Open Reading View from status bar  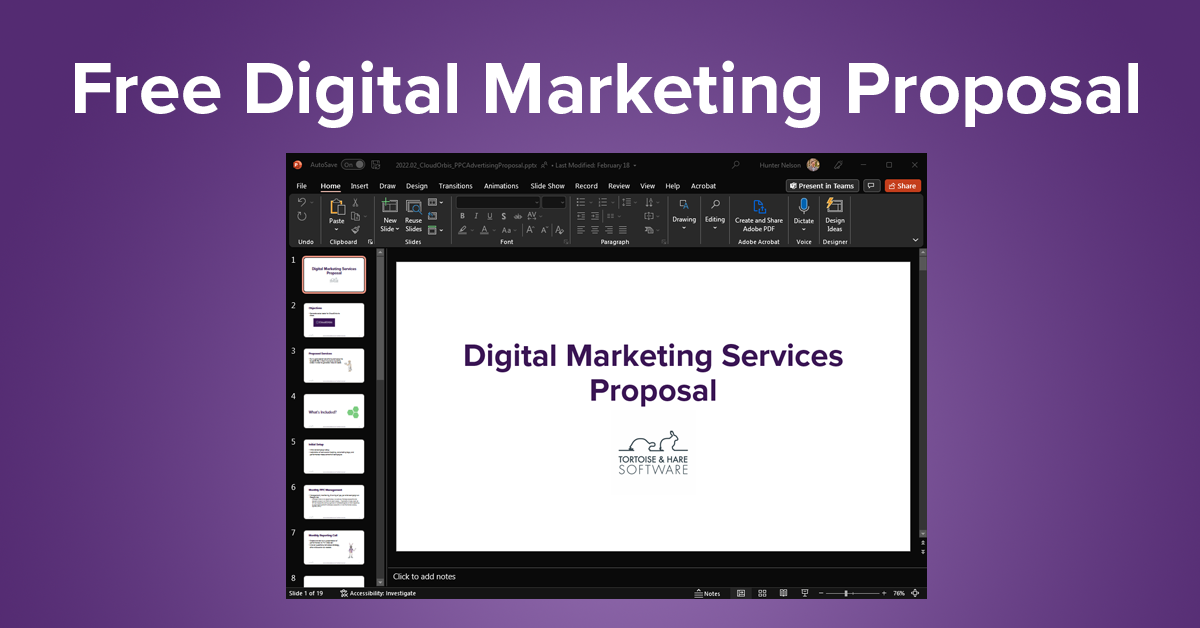pos(784,593)
